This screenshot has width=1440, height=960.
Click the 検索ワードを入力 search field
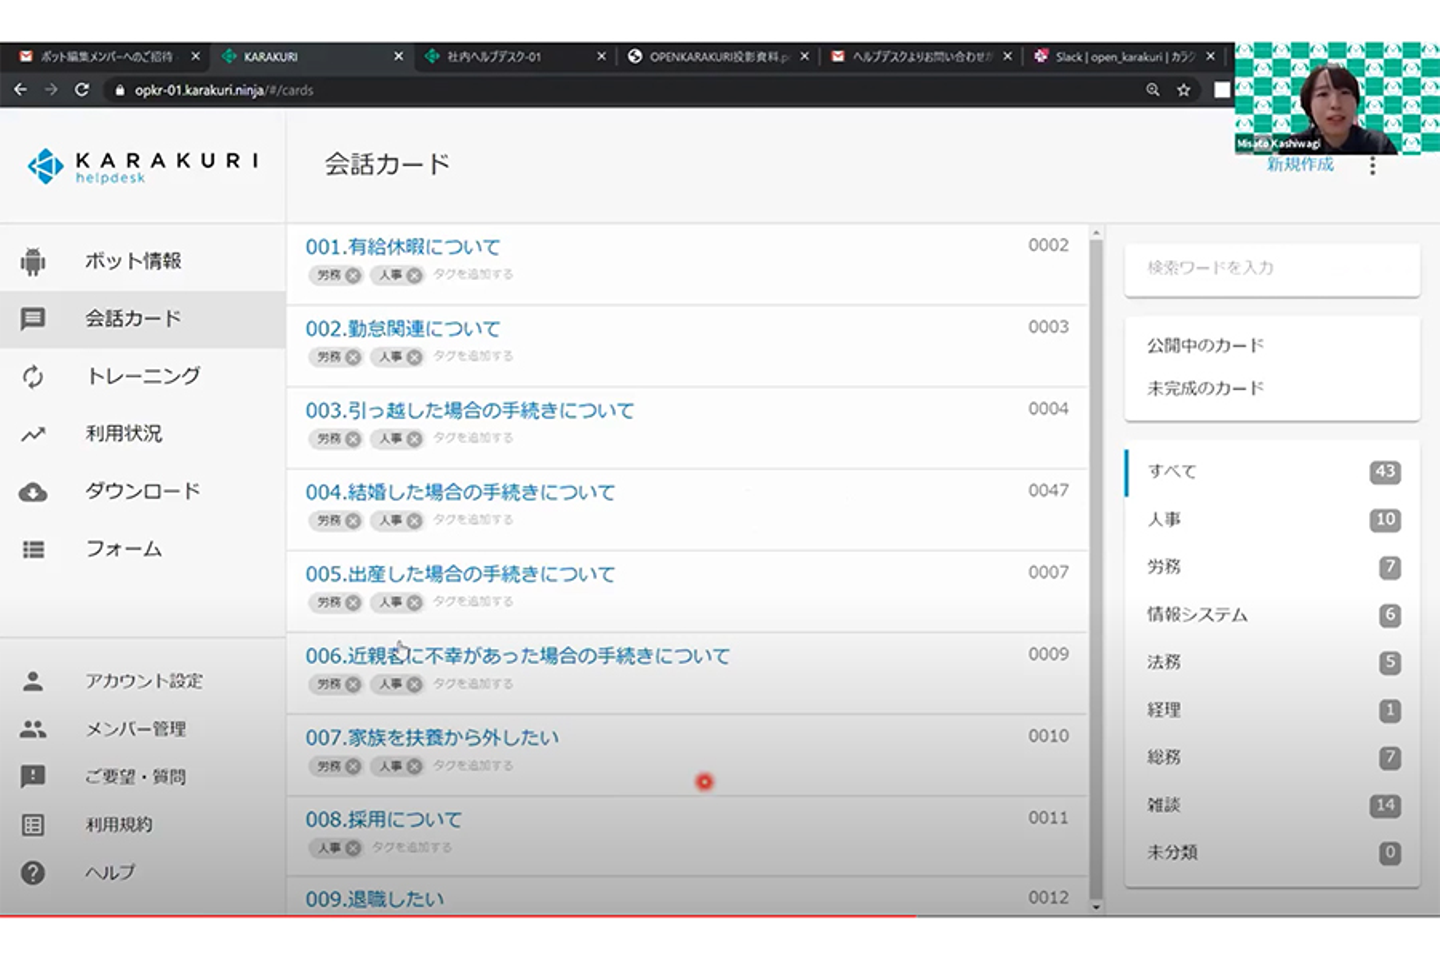click(x=1271, y=268)
